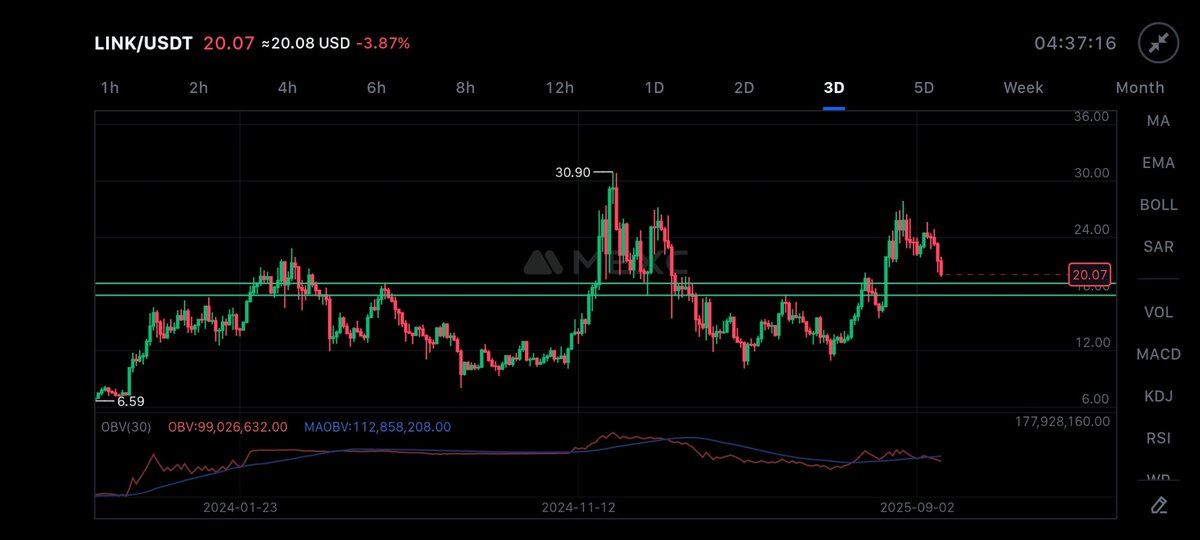Switch to Week timeframe
Screen dimensions: 1200x540
(1023, 88)
